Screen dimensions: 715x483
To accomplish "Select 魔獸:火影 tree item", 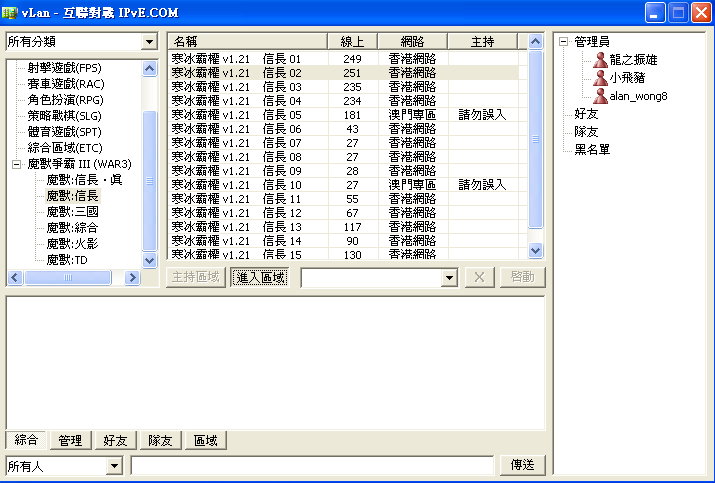I will (73, 244).
